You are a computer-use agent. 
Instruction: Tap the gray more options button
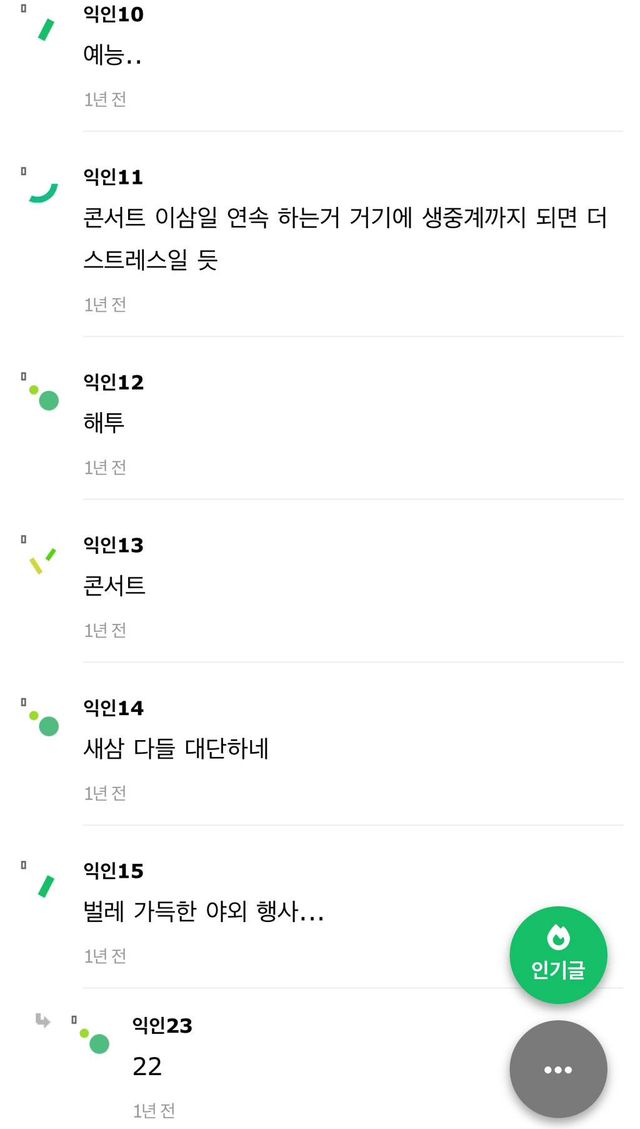pos(558,1069)
